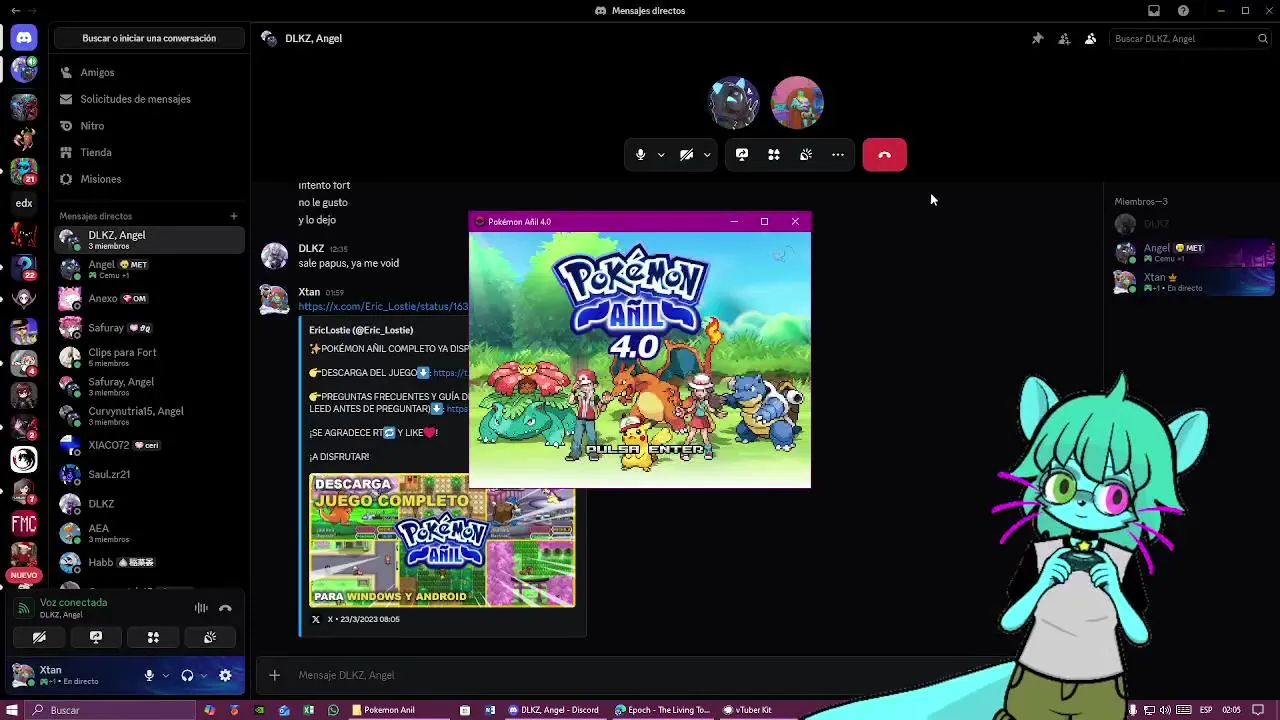Open user settings gear
1280x720 pixels.
point(225,676)
